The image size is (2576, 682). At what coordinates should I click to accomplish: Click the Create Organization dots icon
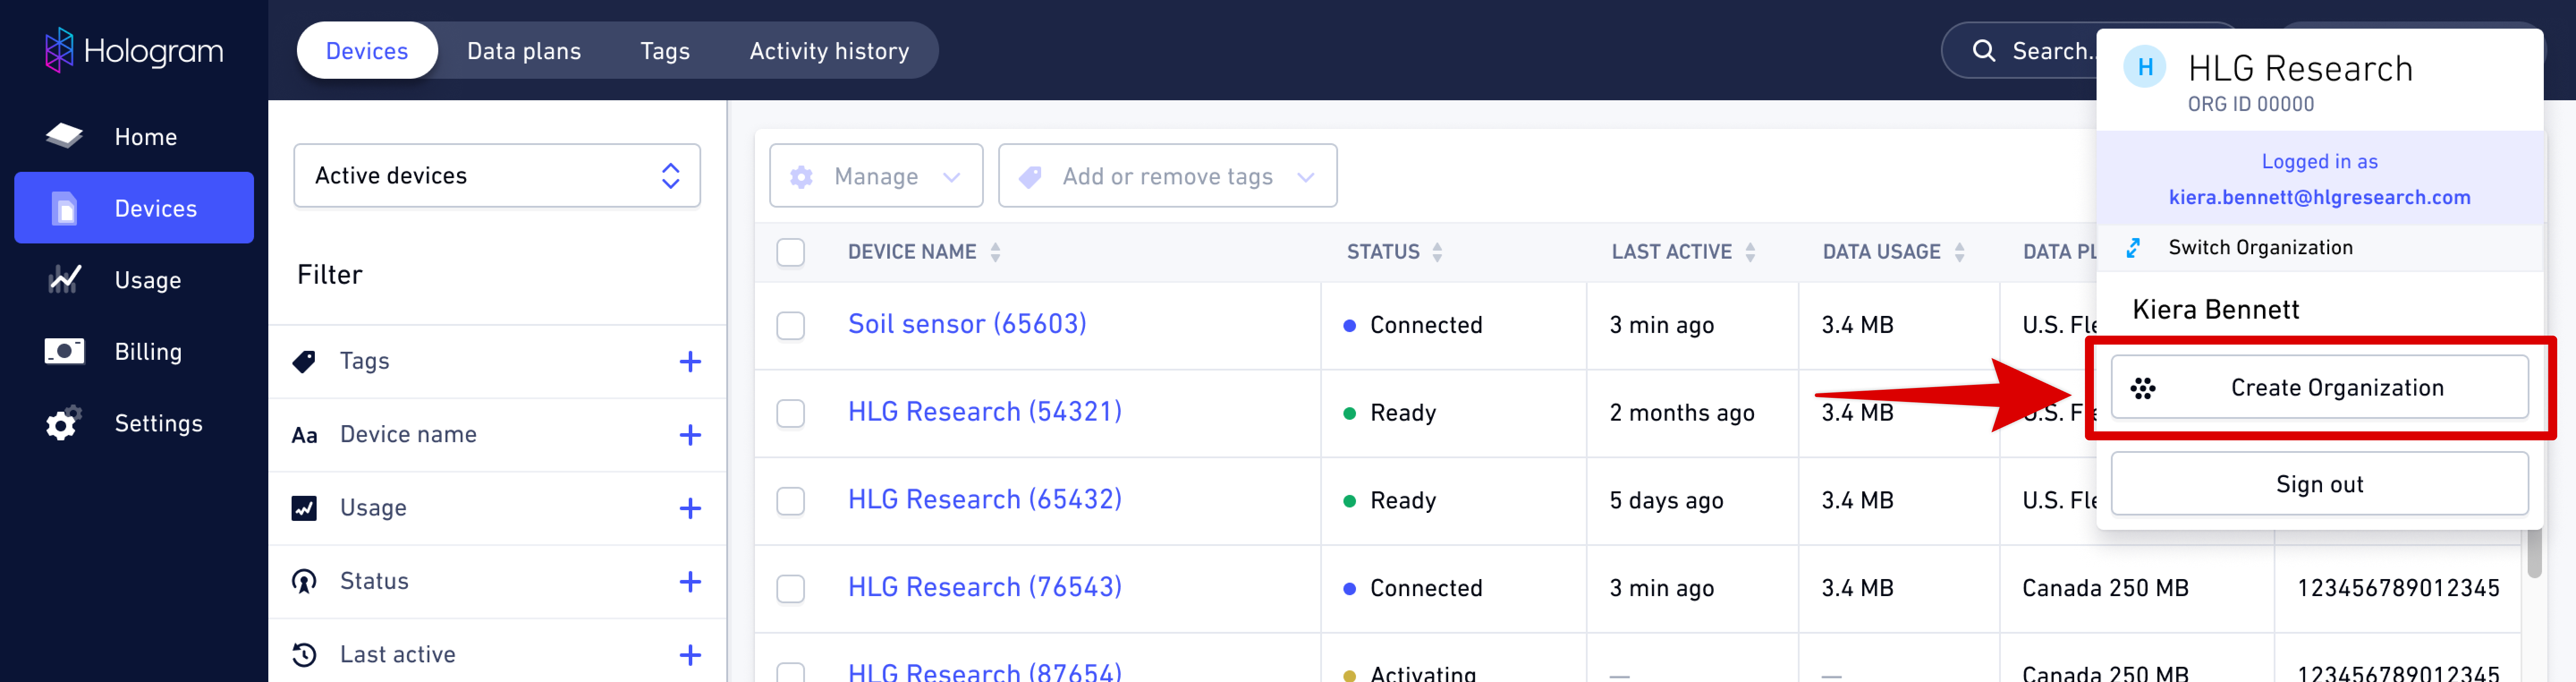(x=2142, y=388)
